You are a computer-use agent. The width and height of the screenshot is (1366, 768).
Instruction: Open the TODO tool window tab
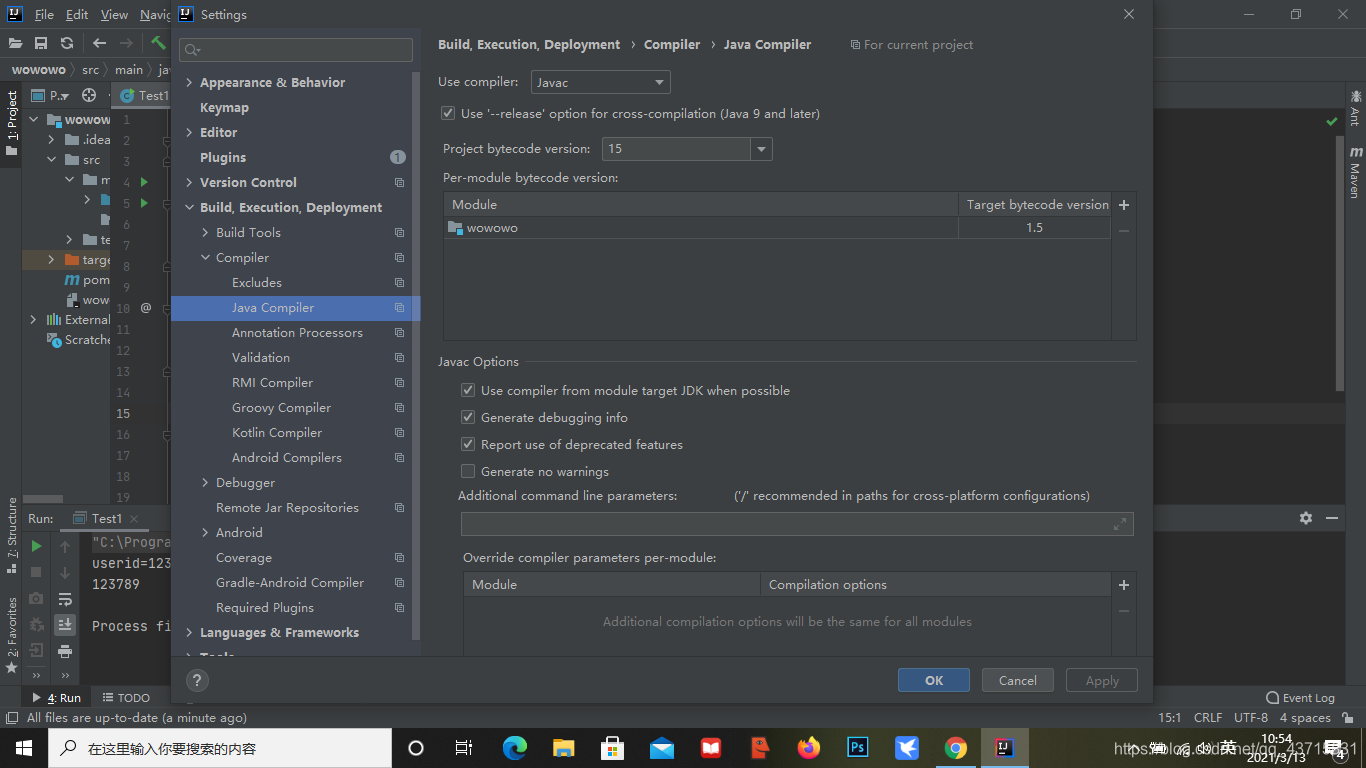point(126,698)
